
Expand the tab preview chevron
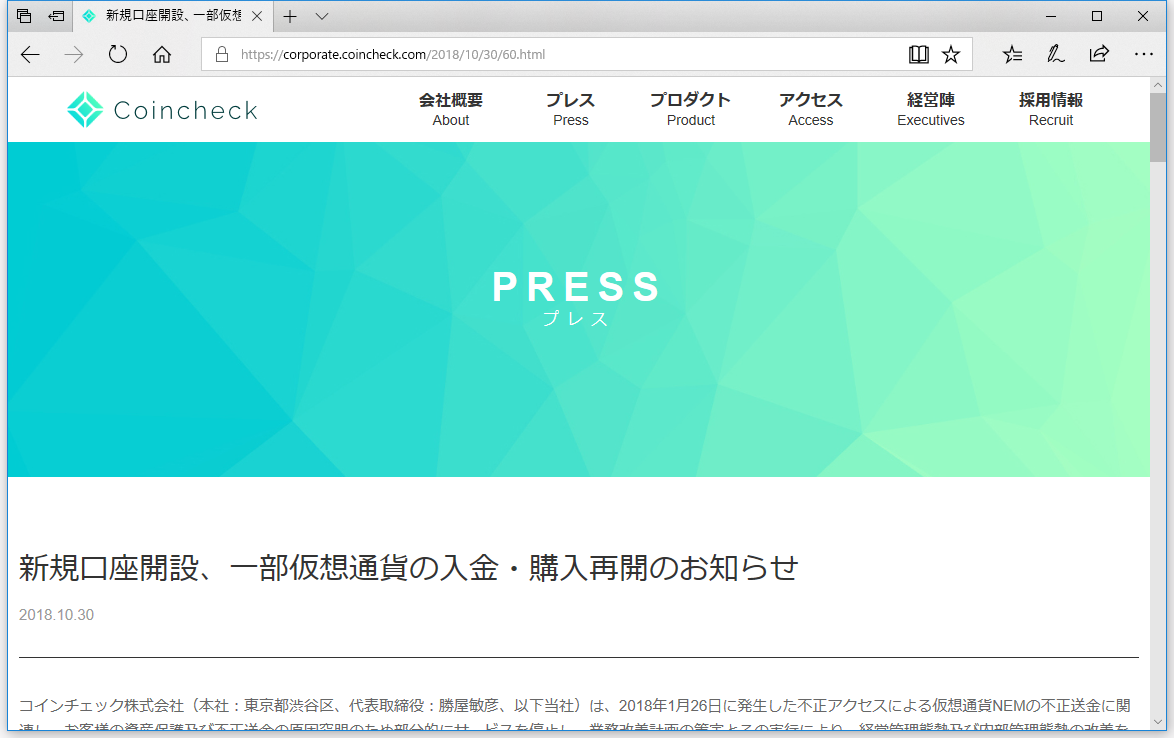tap(321, 16)
